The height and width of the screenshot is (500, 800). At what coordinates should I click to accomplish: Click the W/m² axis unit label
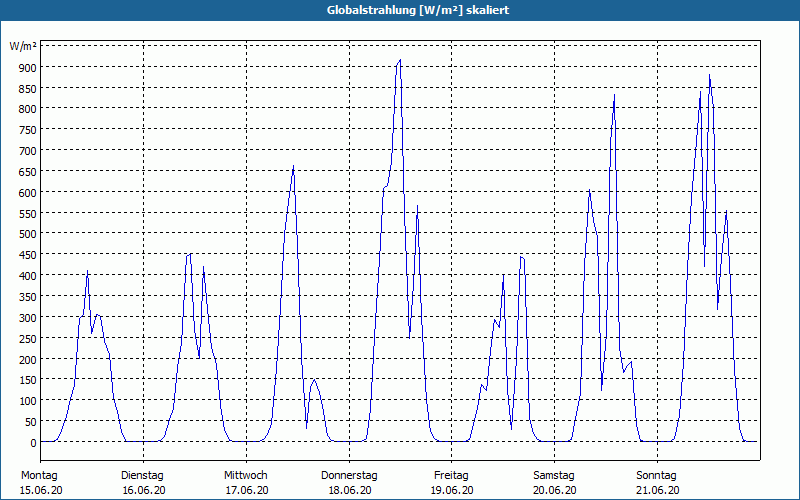coord(23,46)
